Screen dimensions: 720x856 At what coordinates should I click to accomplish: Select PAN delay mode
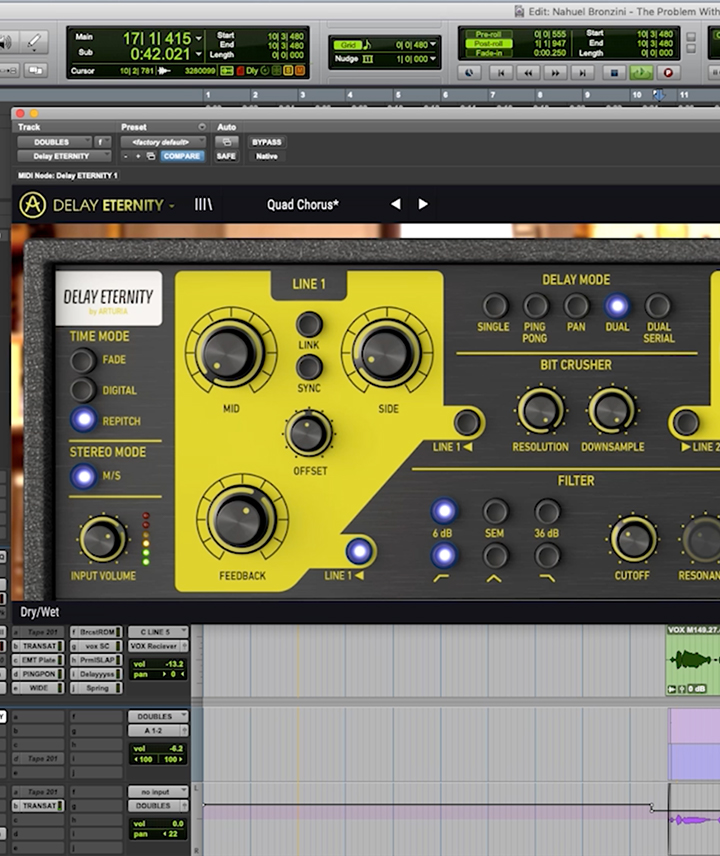[576, 306]
